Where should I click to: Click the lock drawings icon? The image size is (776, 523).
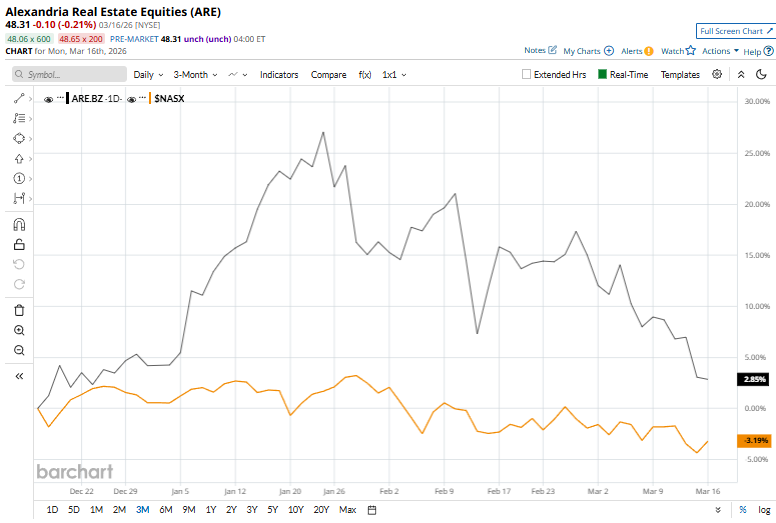pos(19,245)
